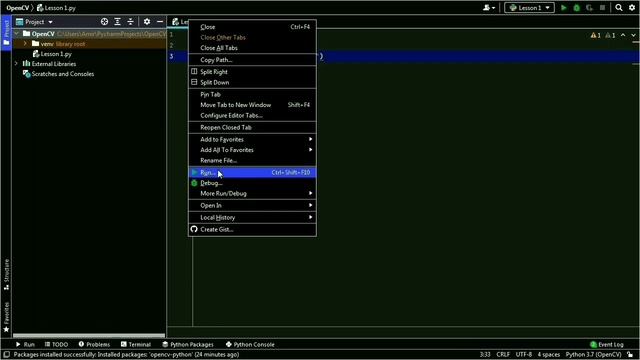The image size is (640, 360).
Task: Go to previous highlighted error up arrow
Action: tap(623, 35)
